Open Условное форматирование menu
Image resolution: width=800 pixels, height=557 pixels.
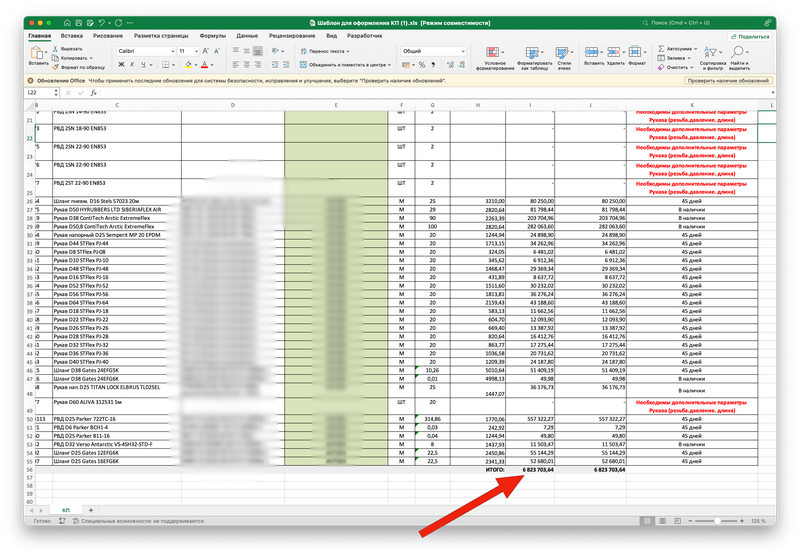point(495,58)
